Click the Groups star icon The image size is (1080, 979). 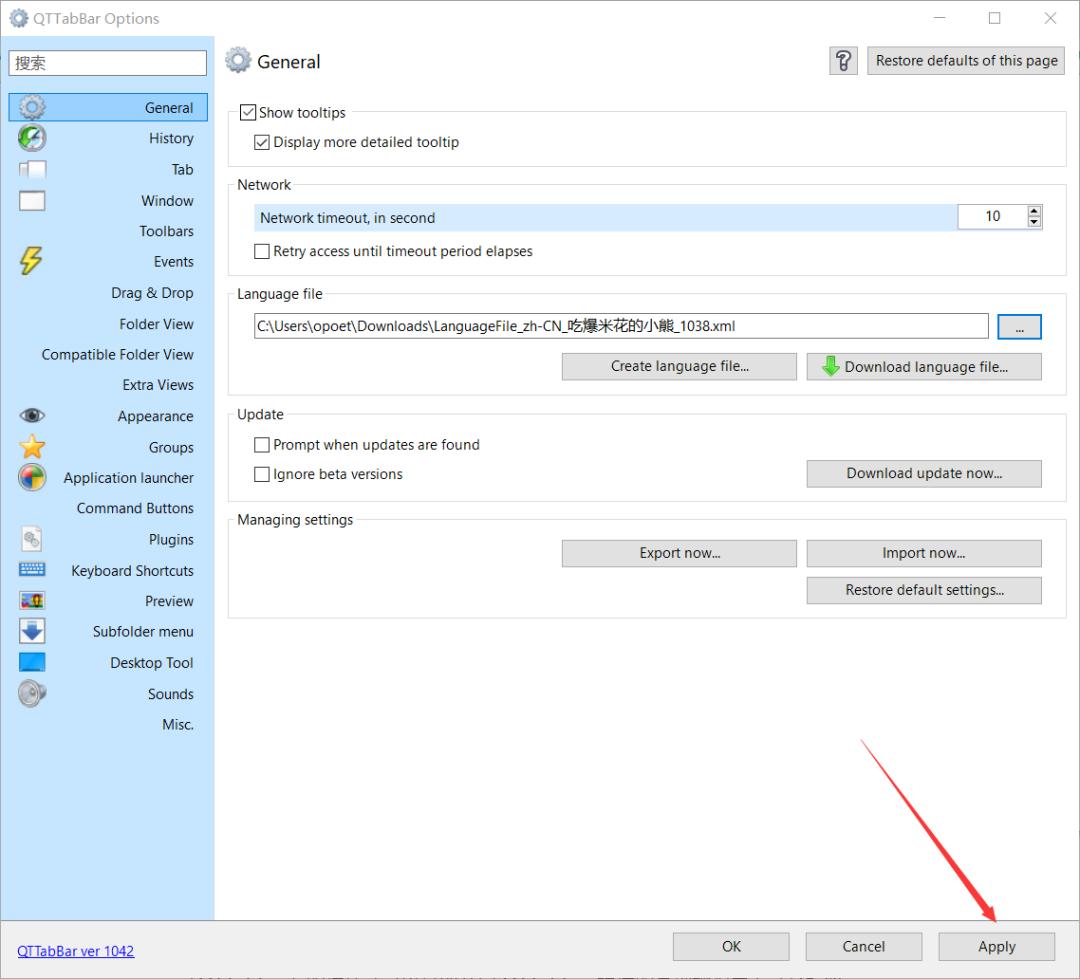pos(32,447)
